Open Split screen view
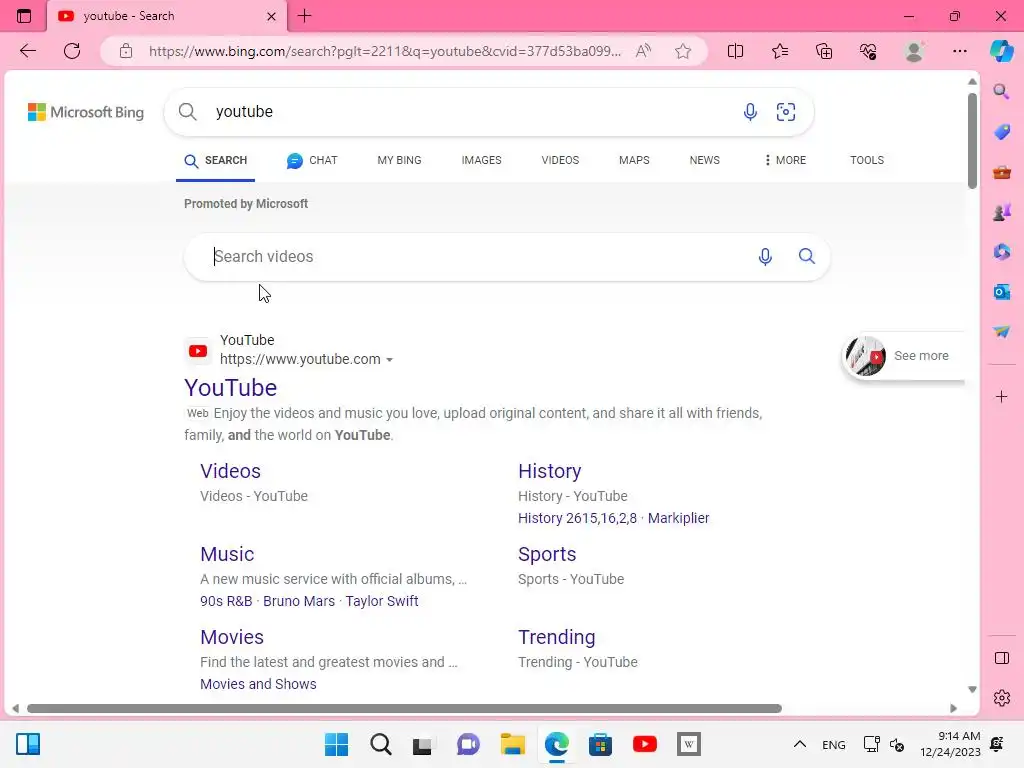The image size is (1024, 768). pos(735,51)
